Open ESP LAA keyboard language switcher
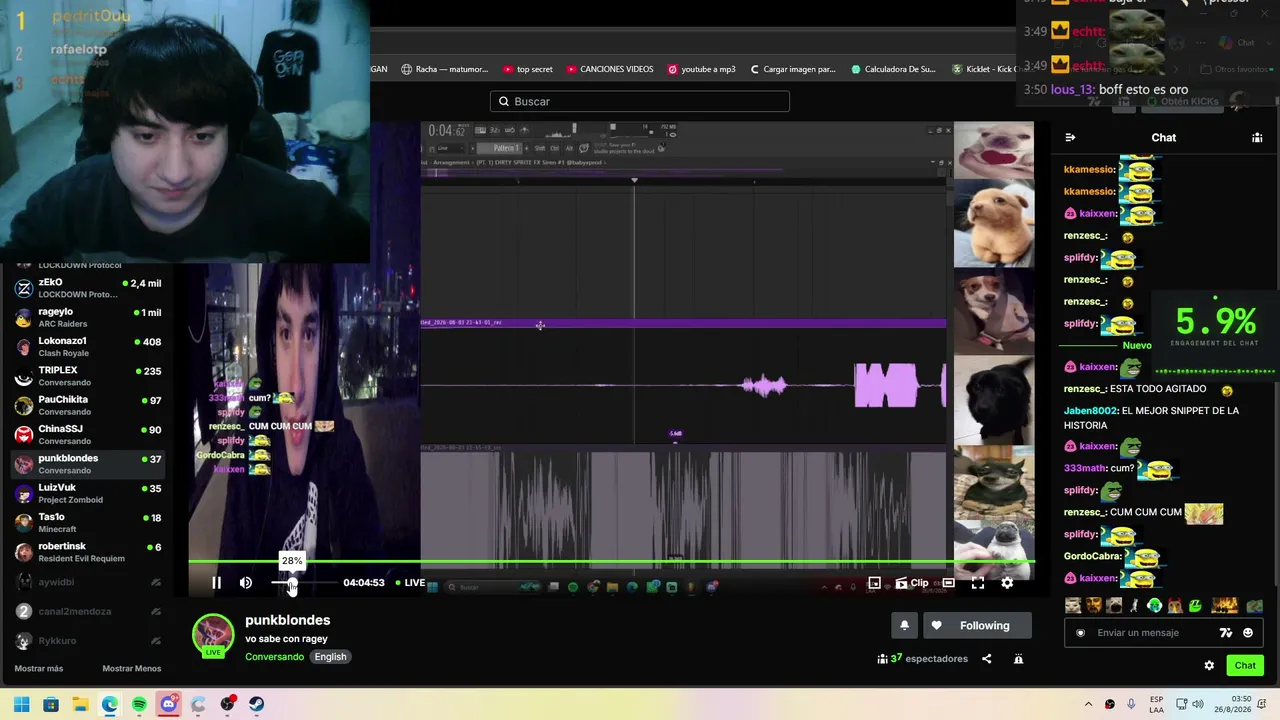 [x=1156, y=704]
